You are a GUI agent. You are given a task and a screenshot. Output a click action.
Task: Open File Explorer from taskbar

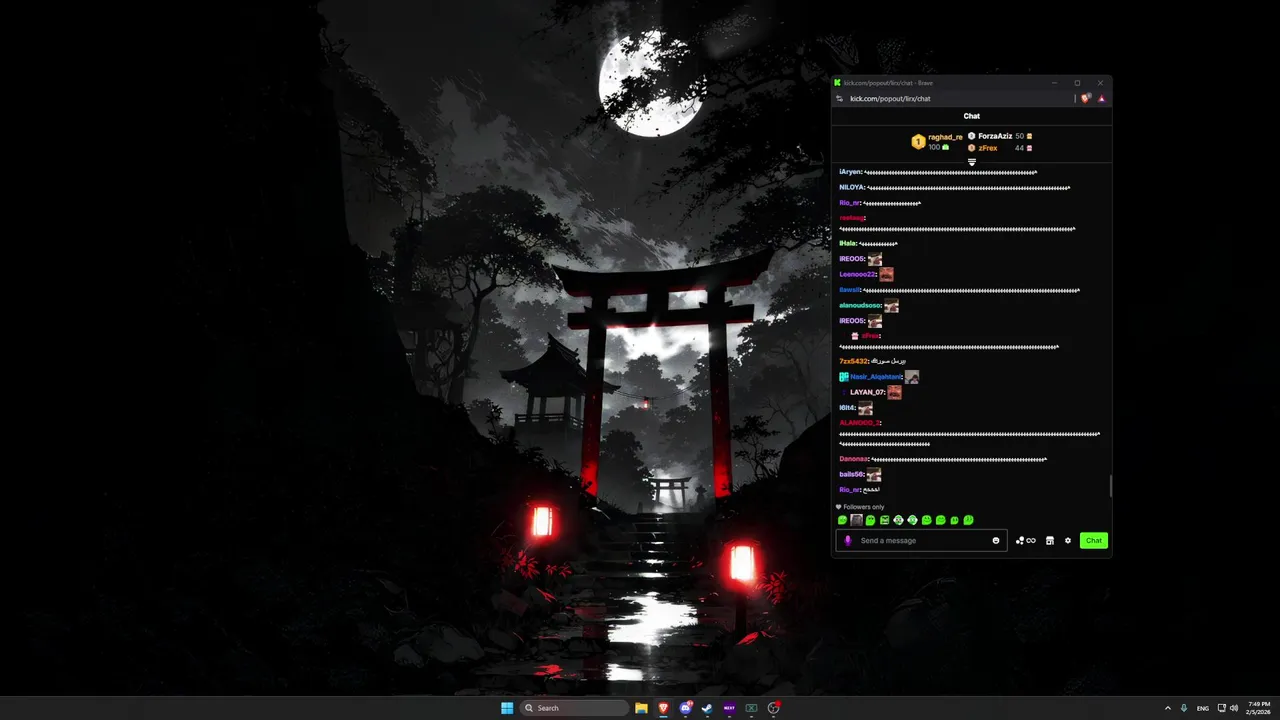(641, 708)
